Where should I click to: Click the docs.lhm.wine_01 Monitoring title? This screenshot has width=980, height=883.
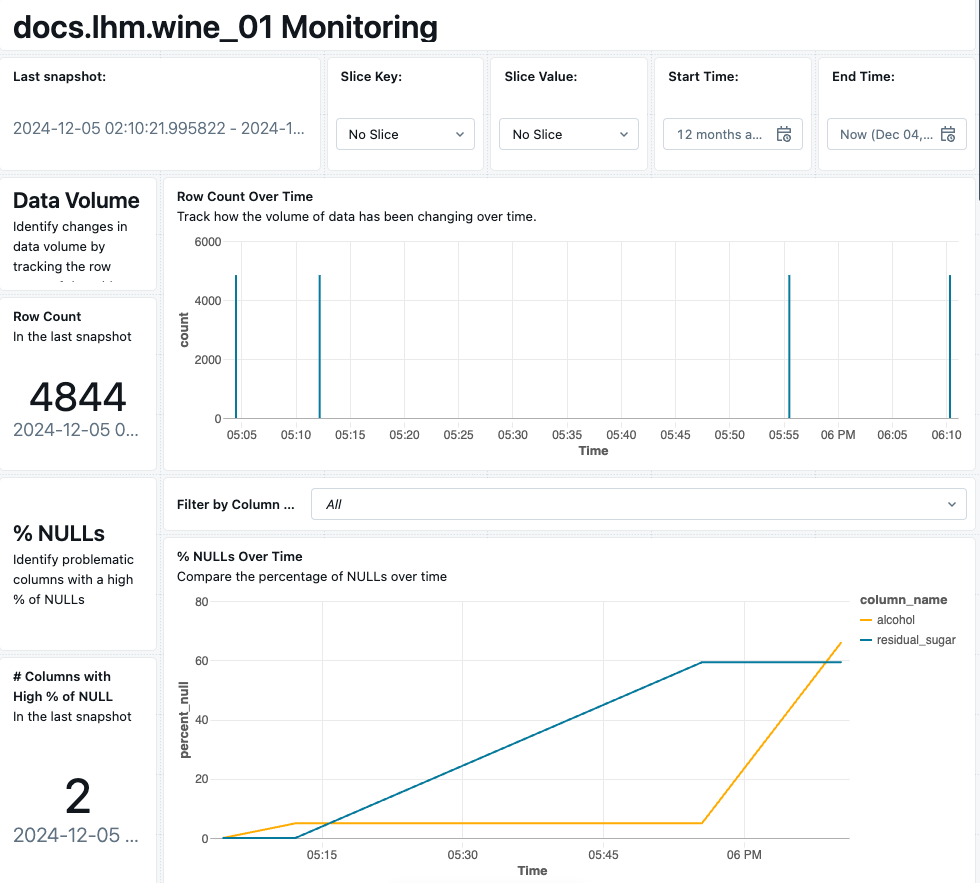225,27
